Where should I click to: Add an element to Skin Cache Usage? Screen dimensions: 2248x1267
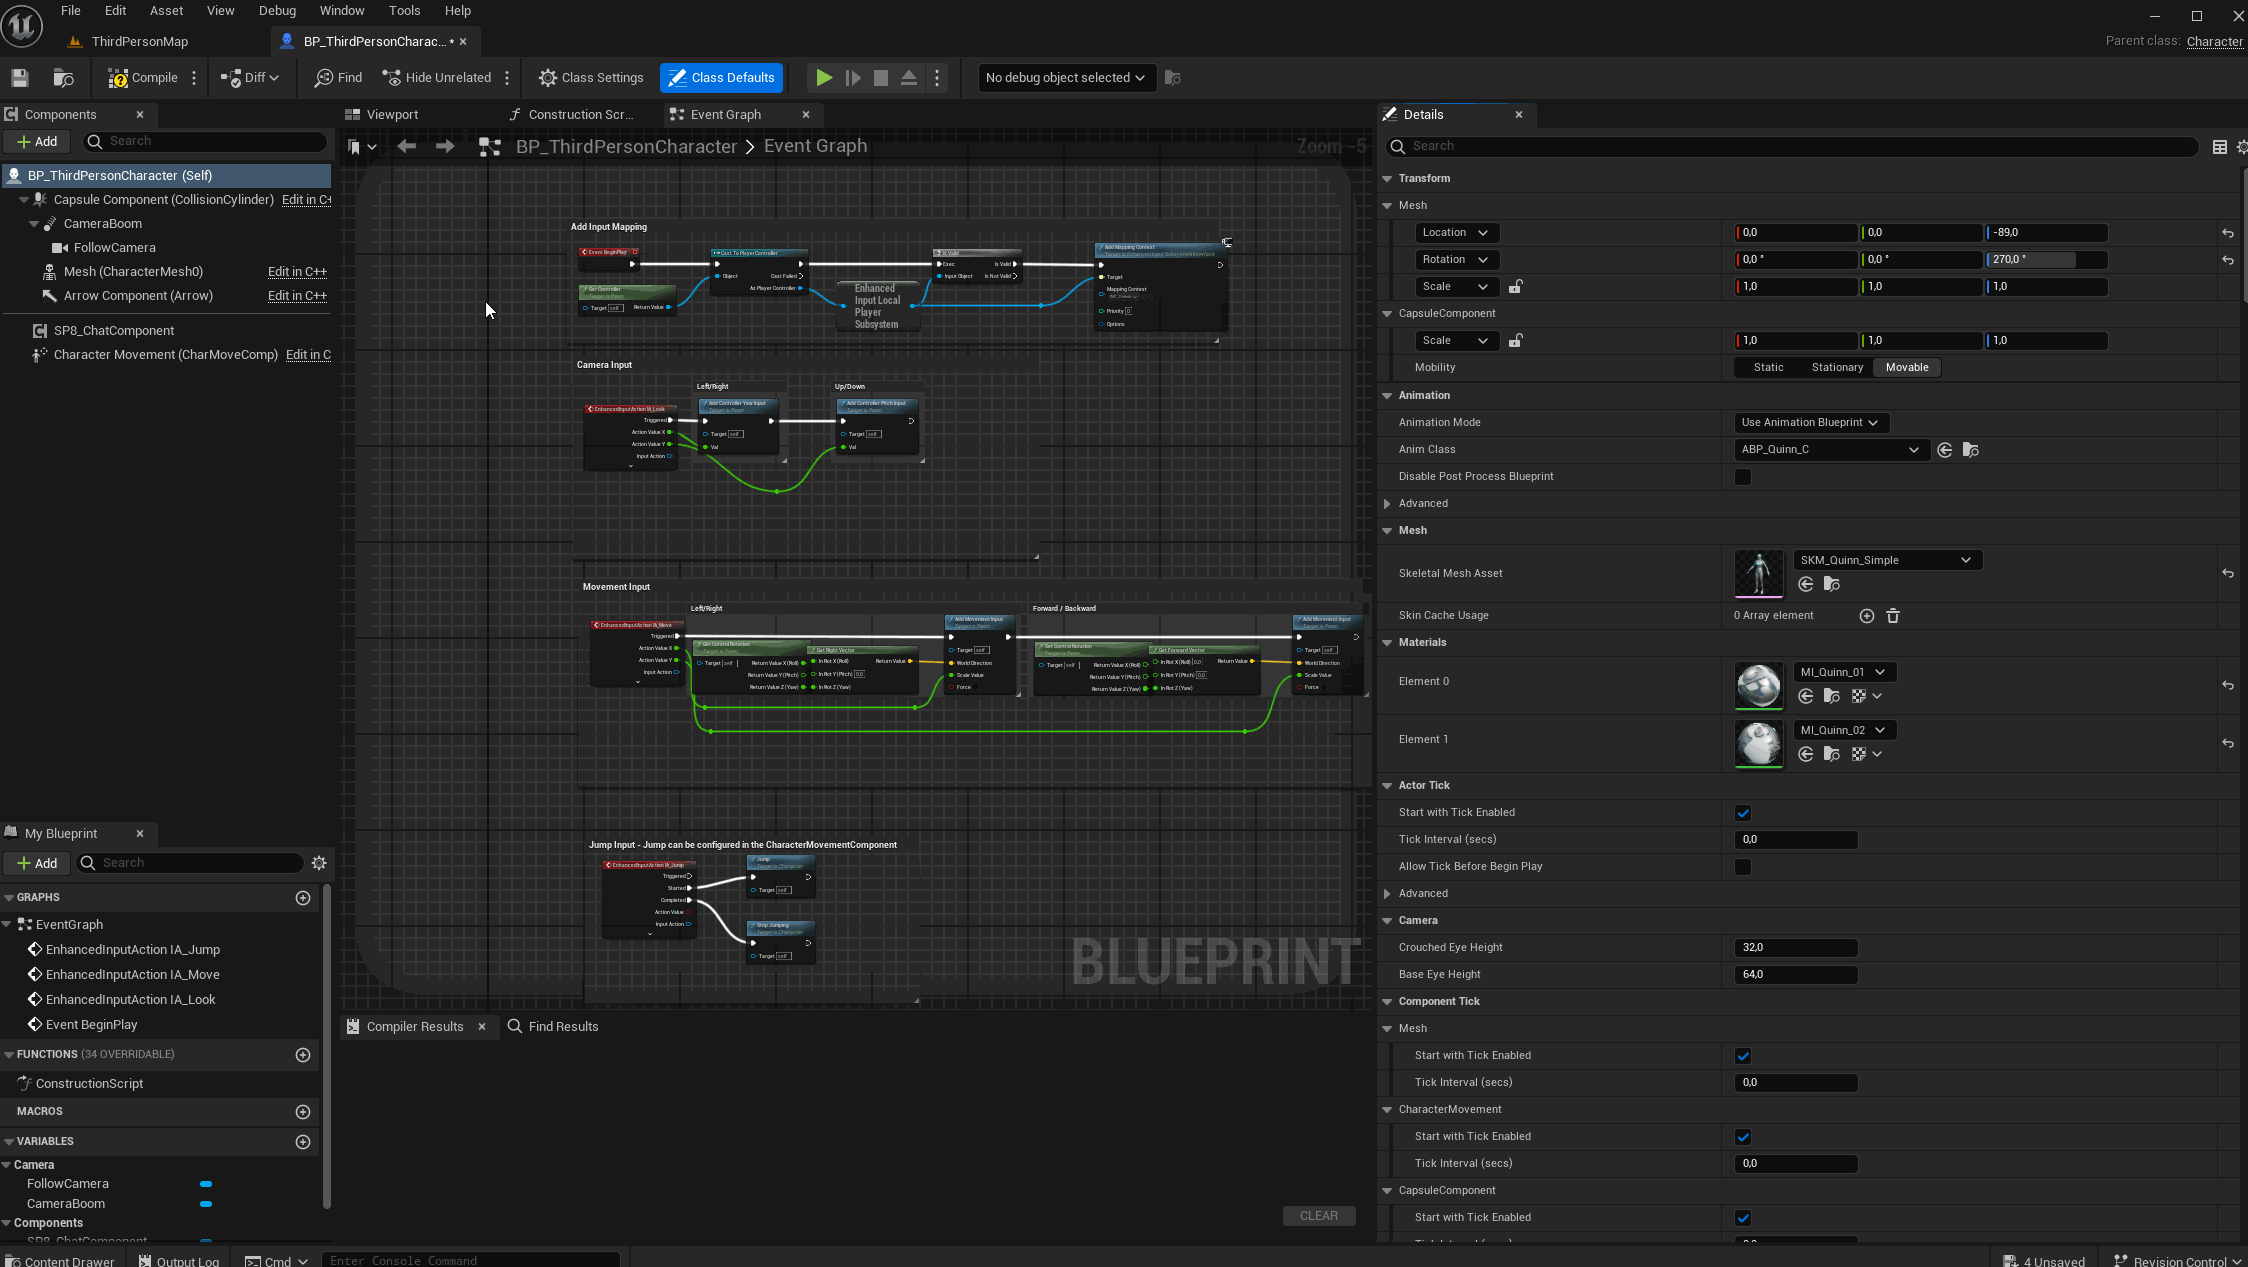click(1866, 616)
